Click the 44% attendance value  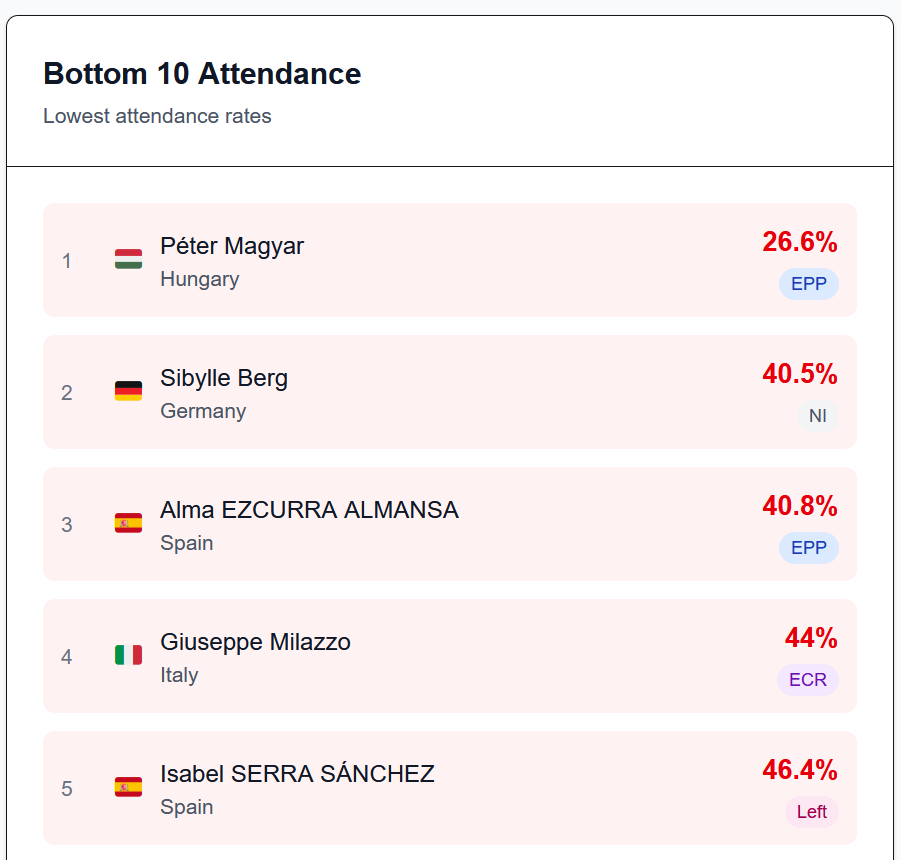(x=811, y=638)
